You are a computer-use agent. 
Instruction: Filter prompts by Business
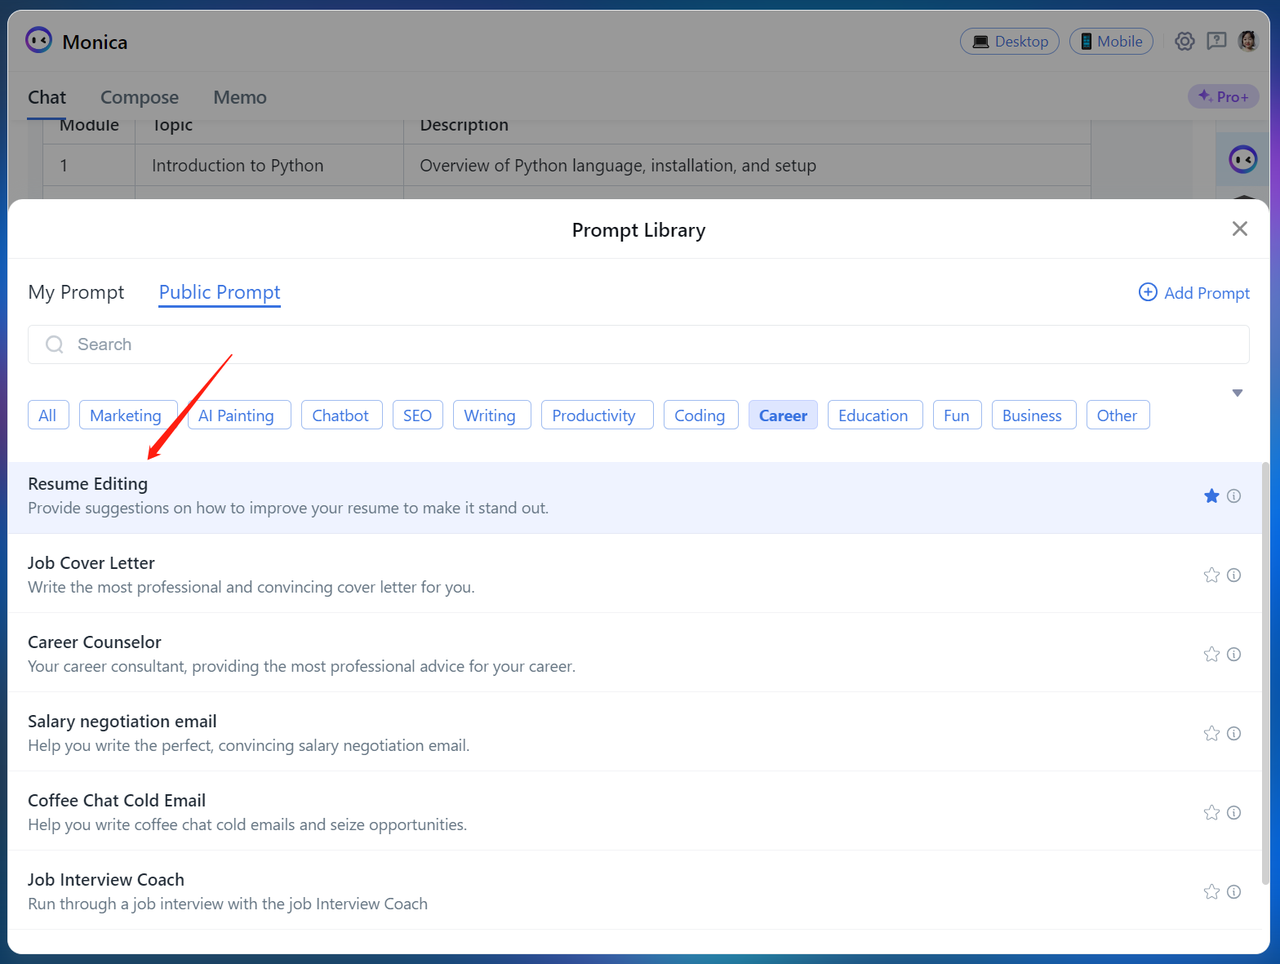[1032, 415]
